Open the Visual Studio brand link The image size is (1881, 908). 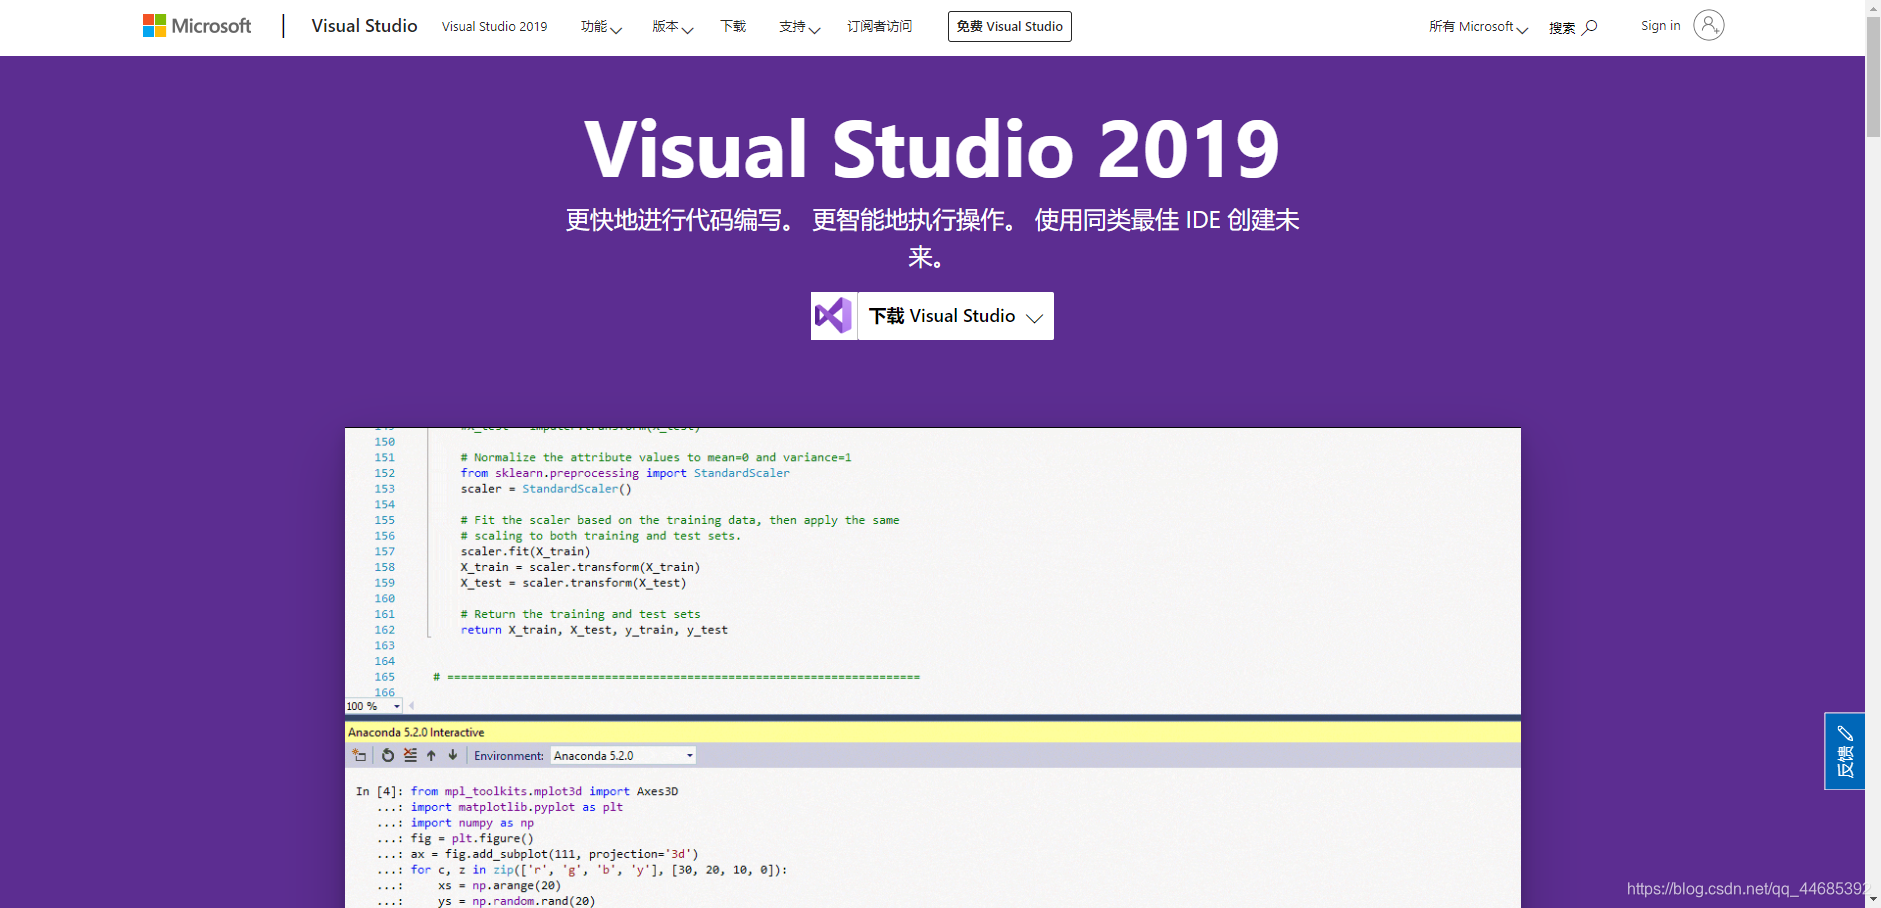point(364,26)
